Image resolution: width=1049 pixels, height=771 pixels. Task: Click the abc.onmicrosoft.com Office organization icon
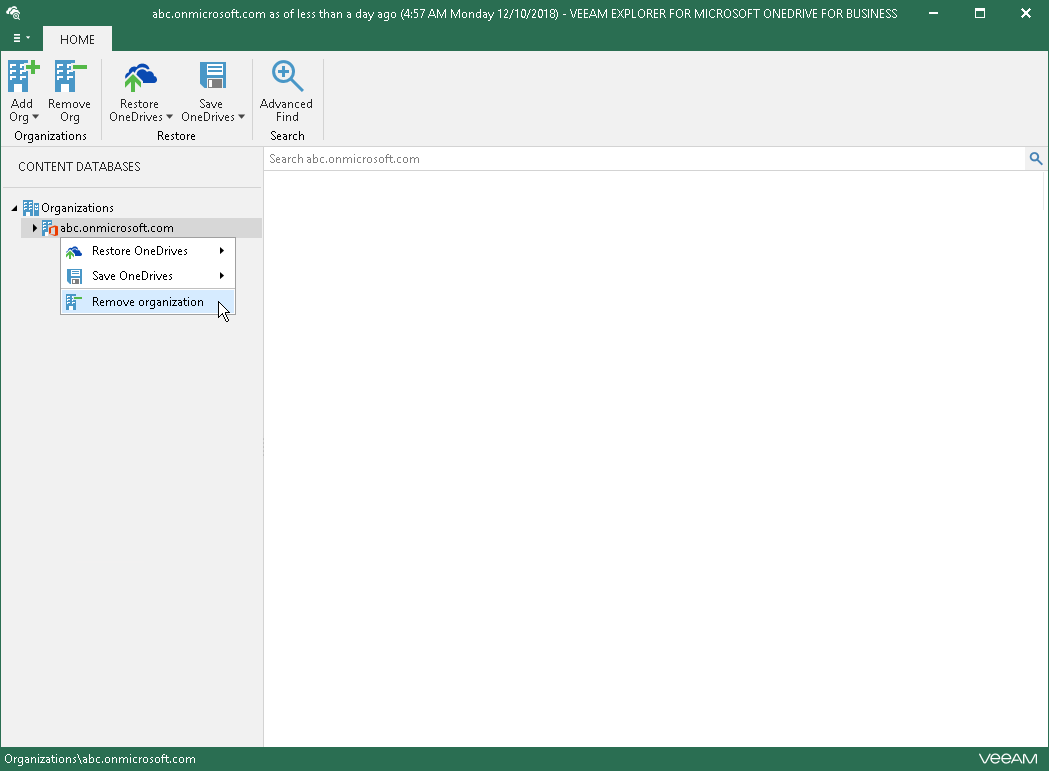click(x=50, y=228)
